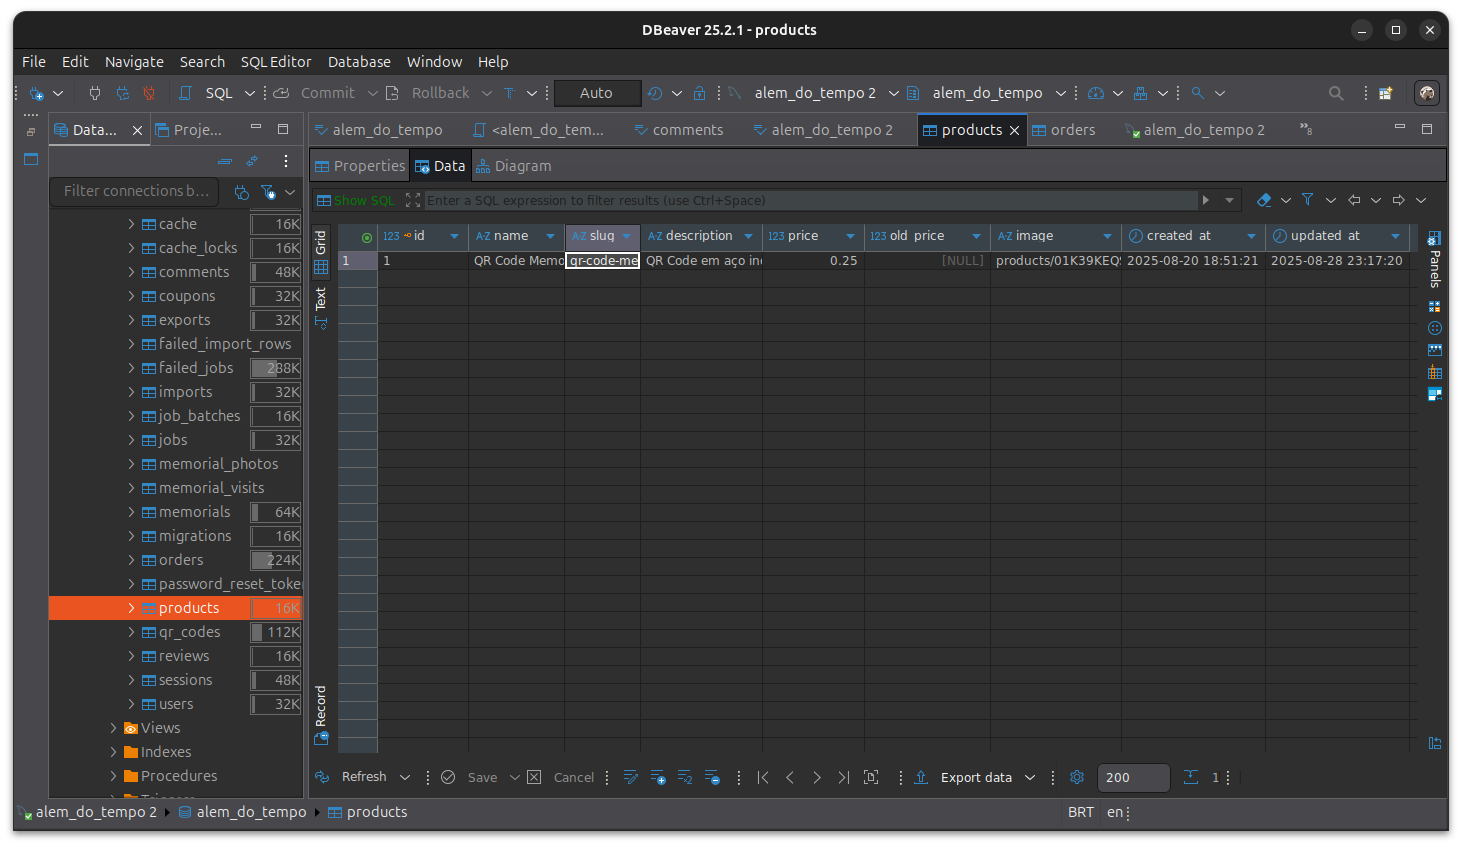1462x847 pixels.
Task: Click the Add new row icon
Action: pos(657,777)
